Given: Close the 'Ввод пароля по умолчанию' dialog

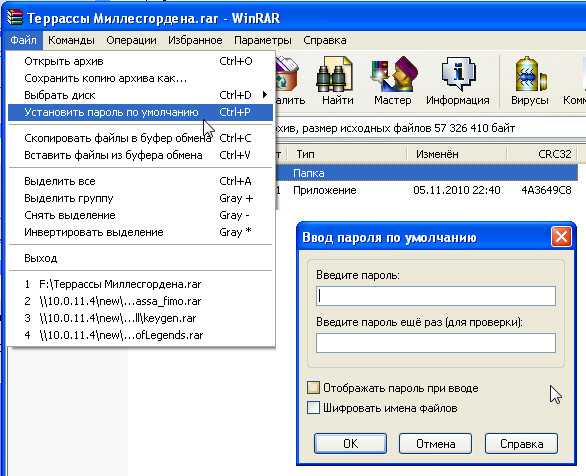Looking at the screenshot, I should tap(561, 237).
